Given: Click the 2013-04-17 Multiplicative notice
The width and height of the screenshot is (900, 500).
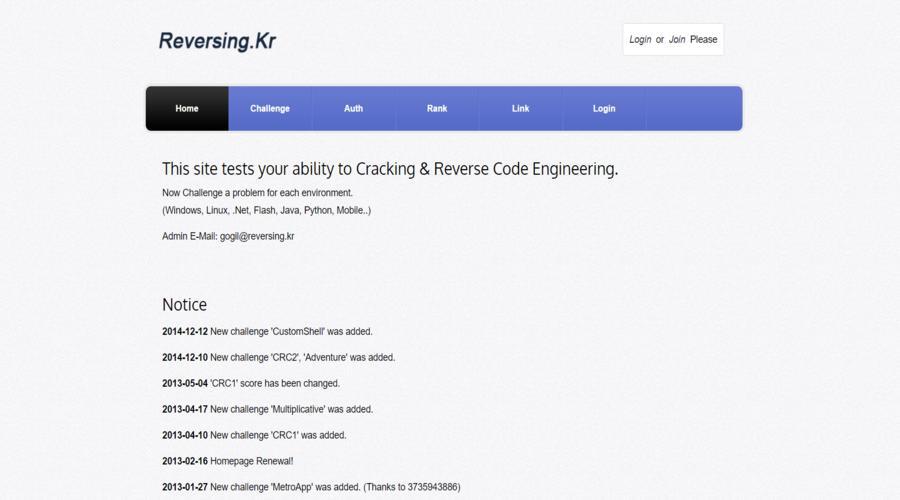Looking at the screenshot, I should click(267, 409).
